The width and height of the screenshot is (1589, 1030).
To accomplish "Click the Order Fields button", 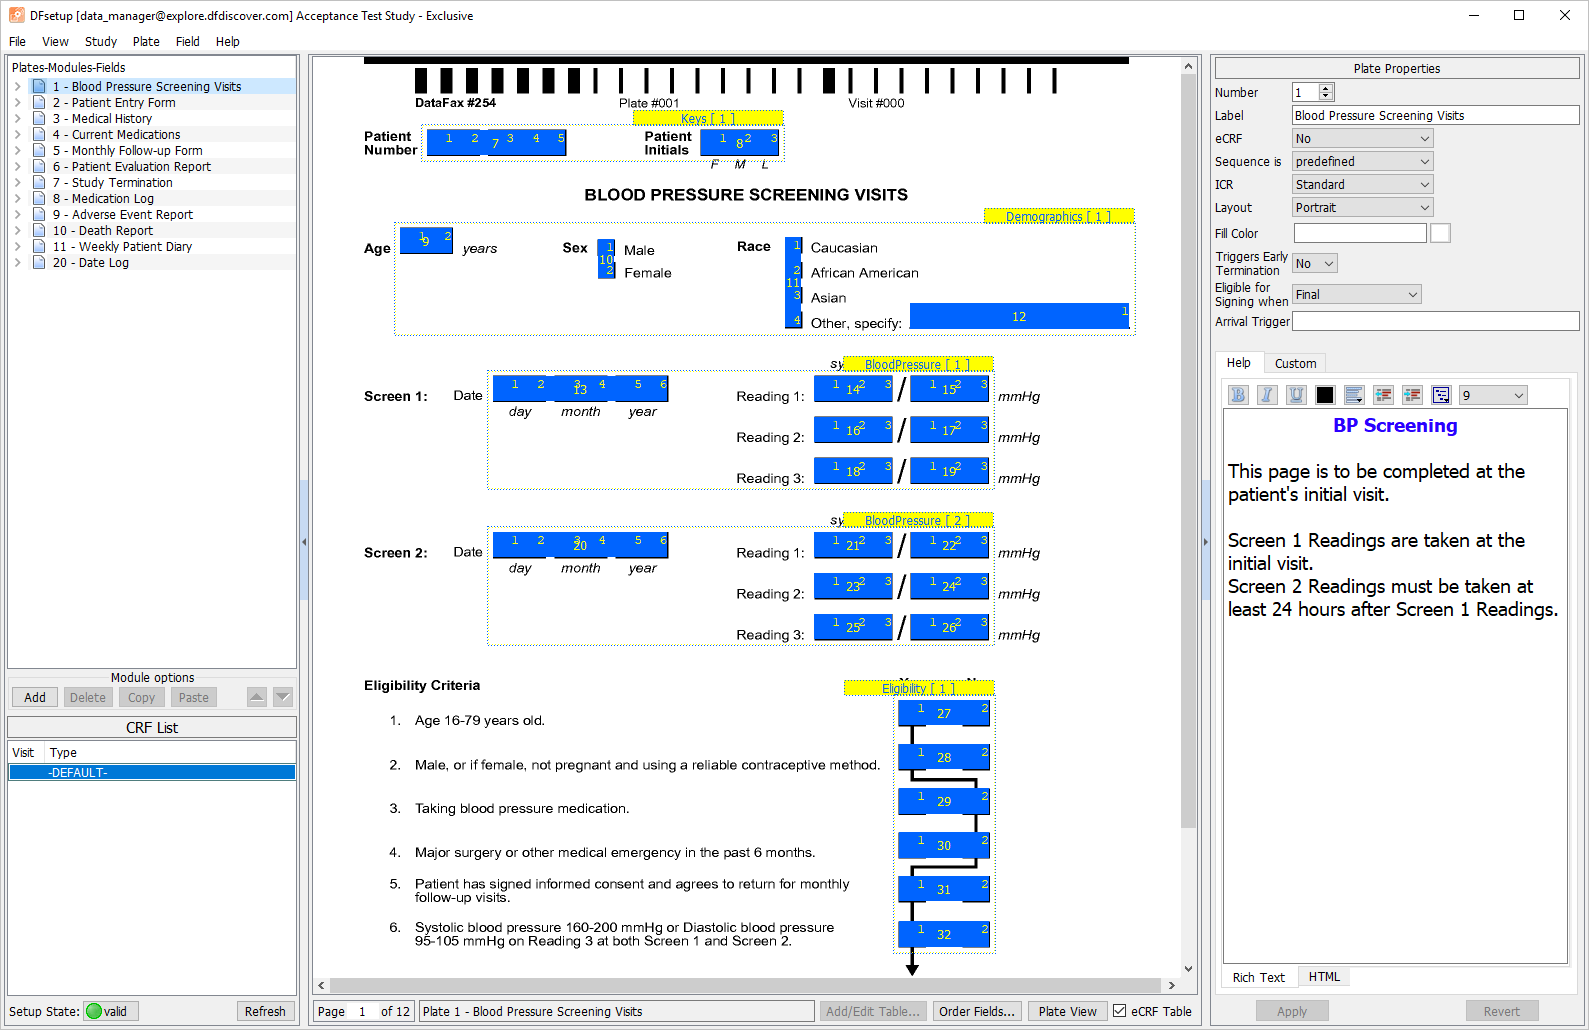I will 977,1011.
